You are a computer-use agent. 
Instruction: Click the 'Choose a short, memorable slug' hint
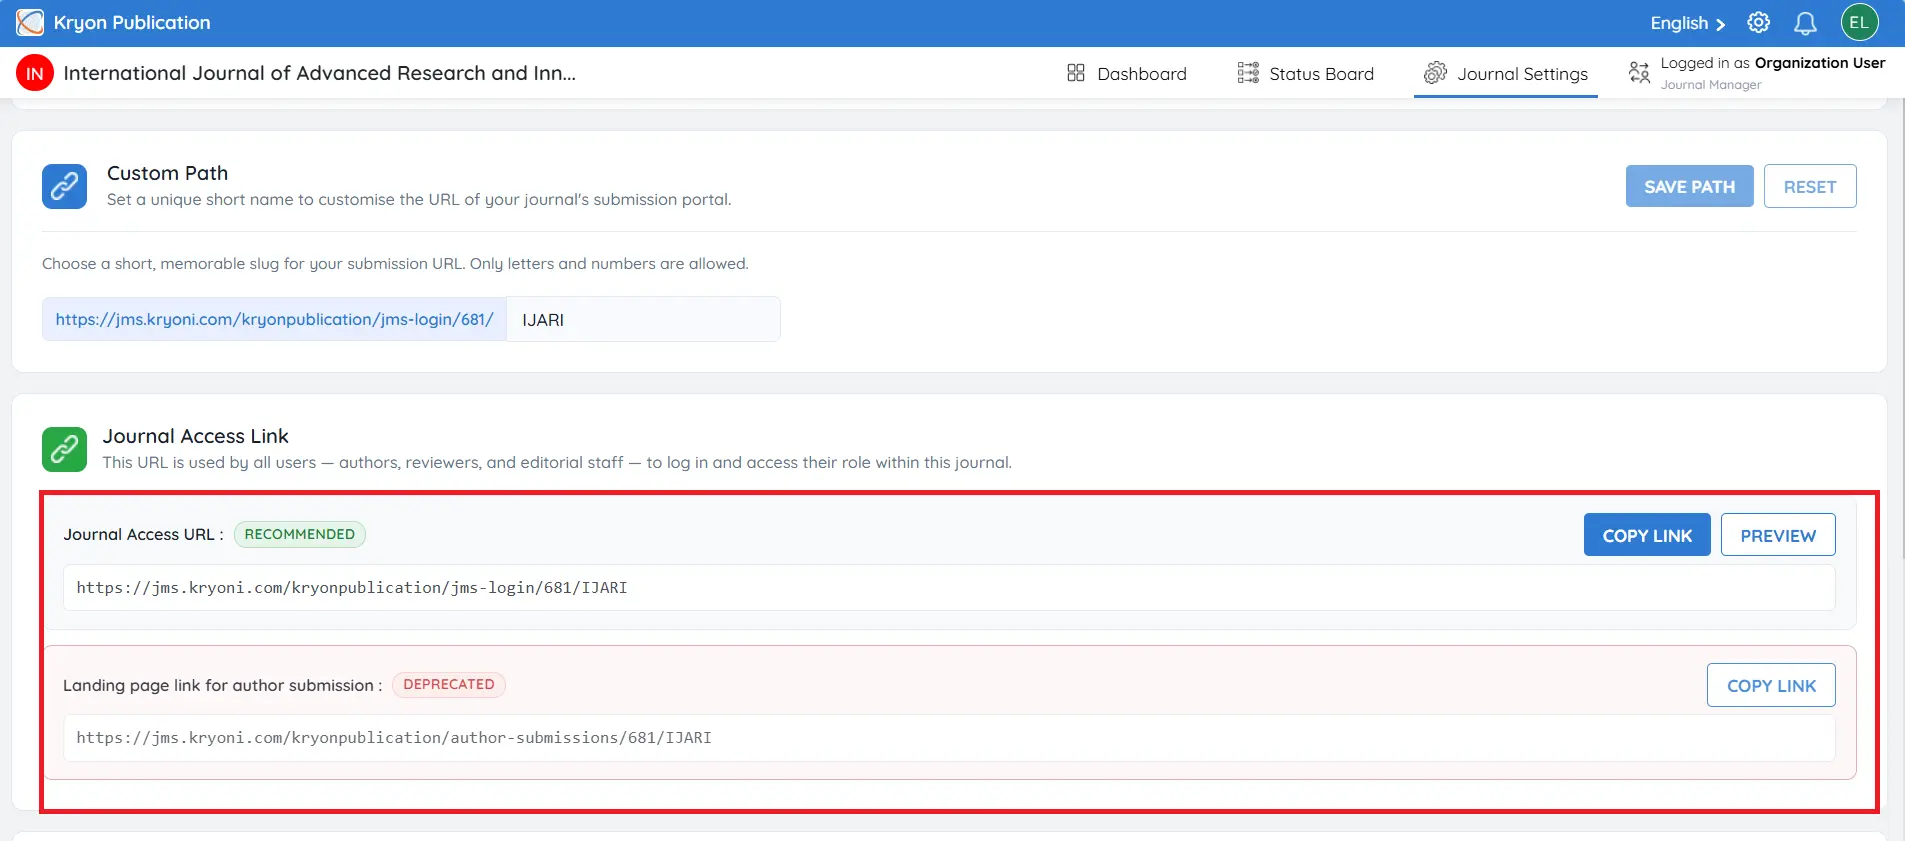[x=395, y=264]
